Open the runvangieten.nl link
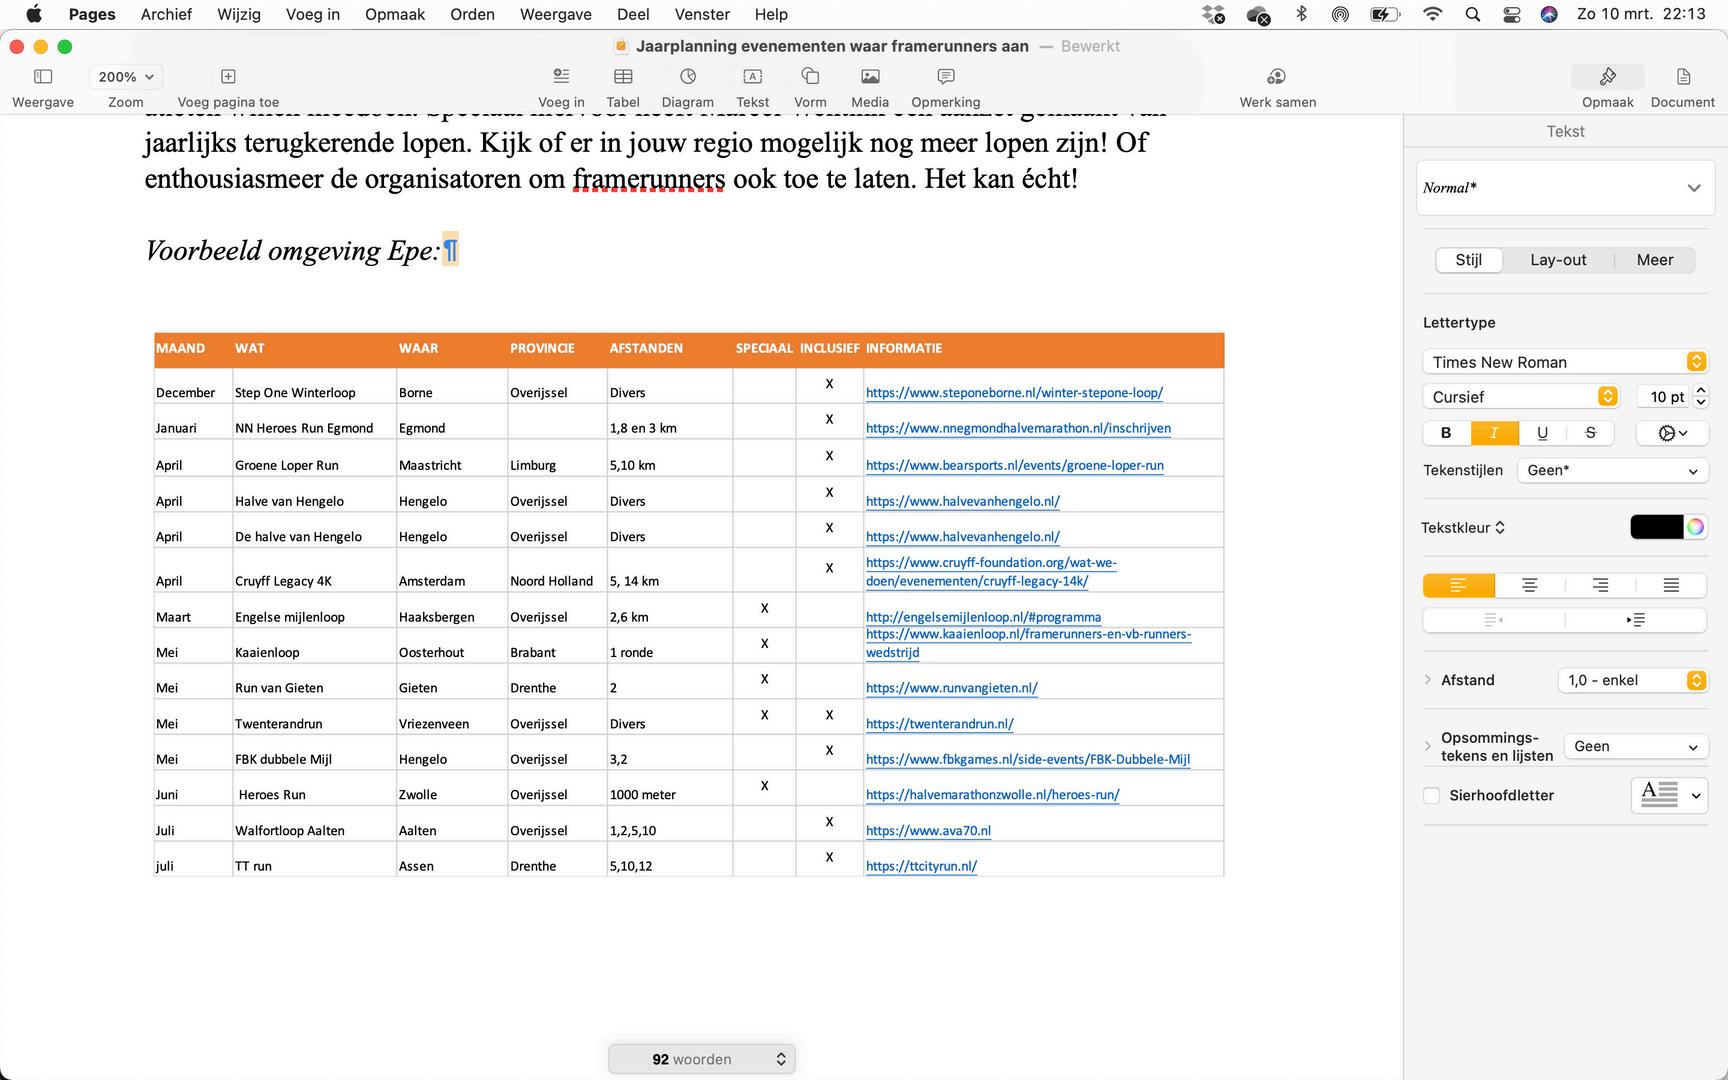The height and width of the screenshot is (1080, 1728). [952, 688]
